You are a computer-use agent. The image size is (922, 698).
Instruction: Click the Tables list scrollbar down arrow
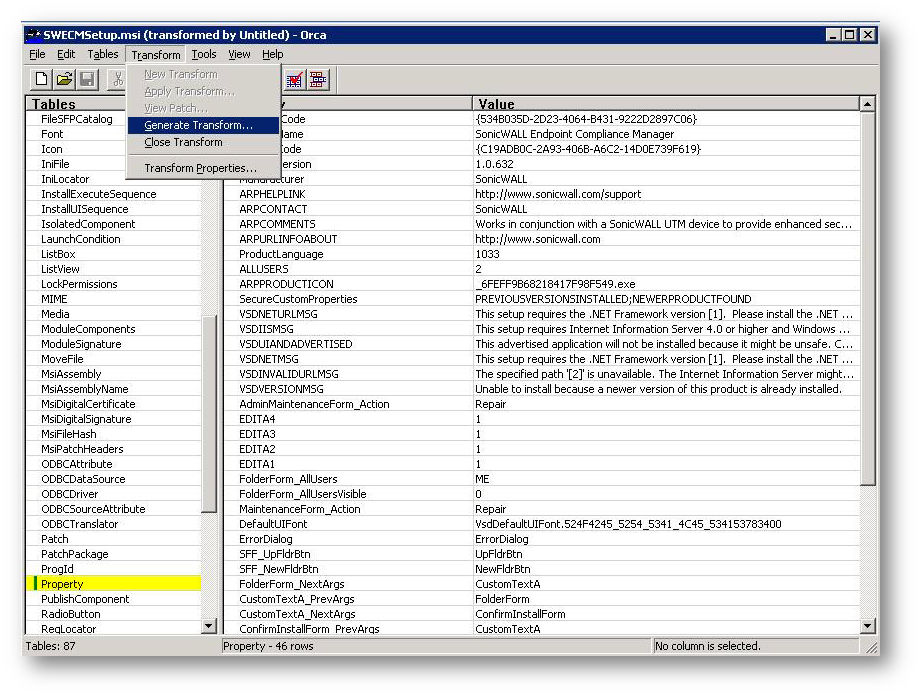click(x=209, y=626)
